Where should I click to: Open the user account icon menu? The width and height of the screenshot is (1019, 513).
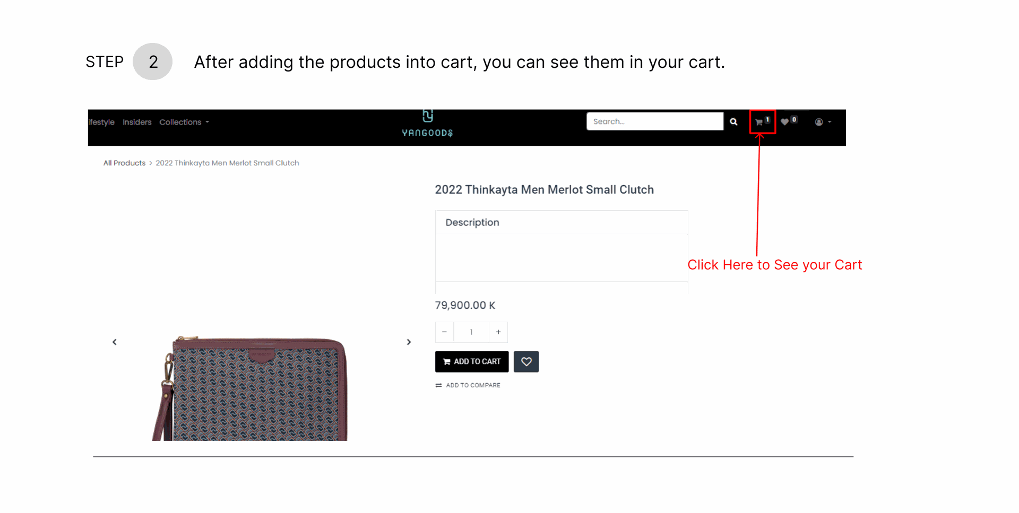[x=823, y=122]
